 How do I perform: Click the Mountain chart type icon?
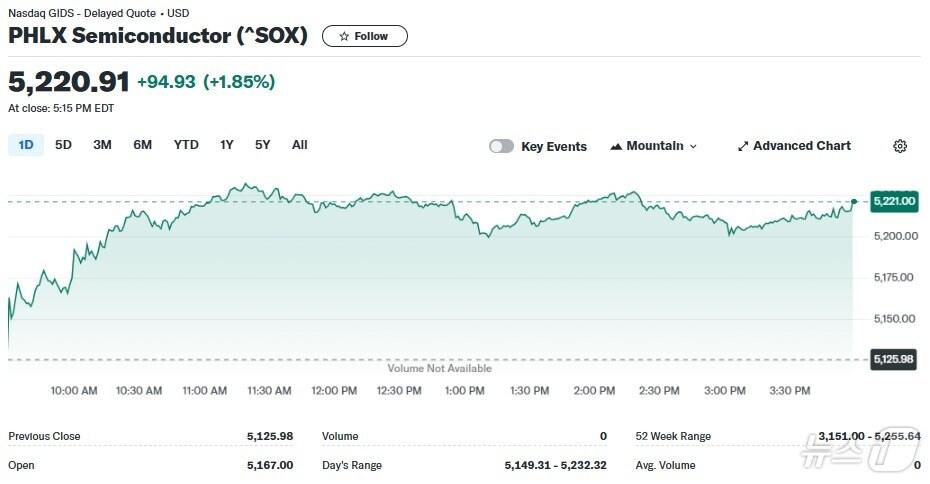click(615, 146)
